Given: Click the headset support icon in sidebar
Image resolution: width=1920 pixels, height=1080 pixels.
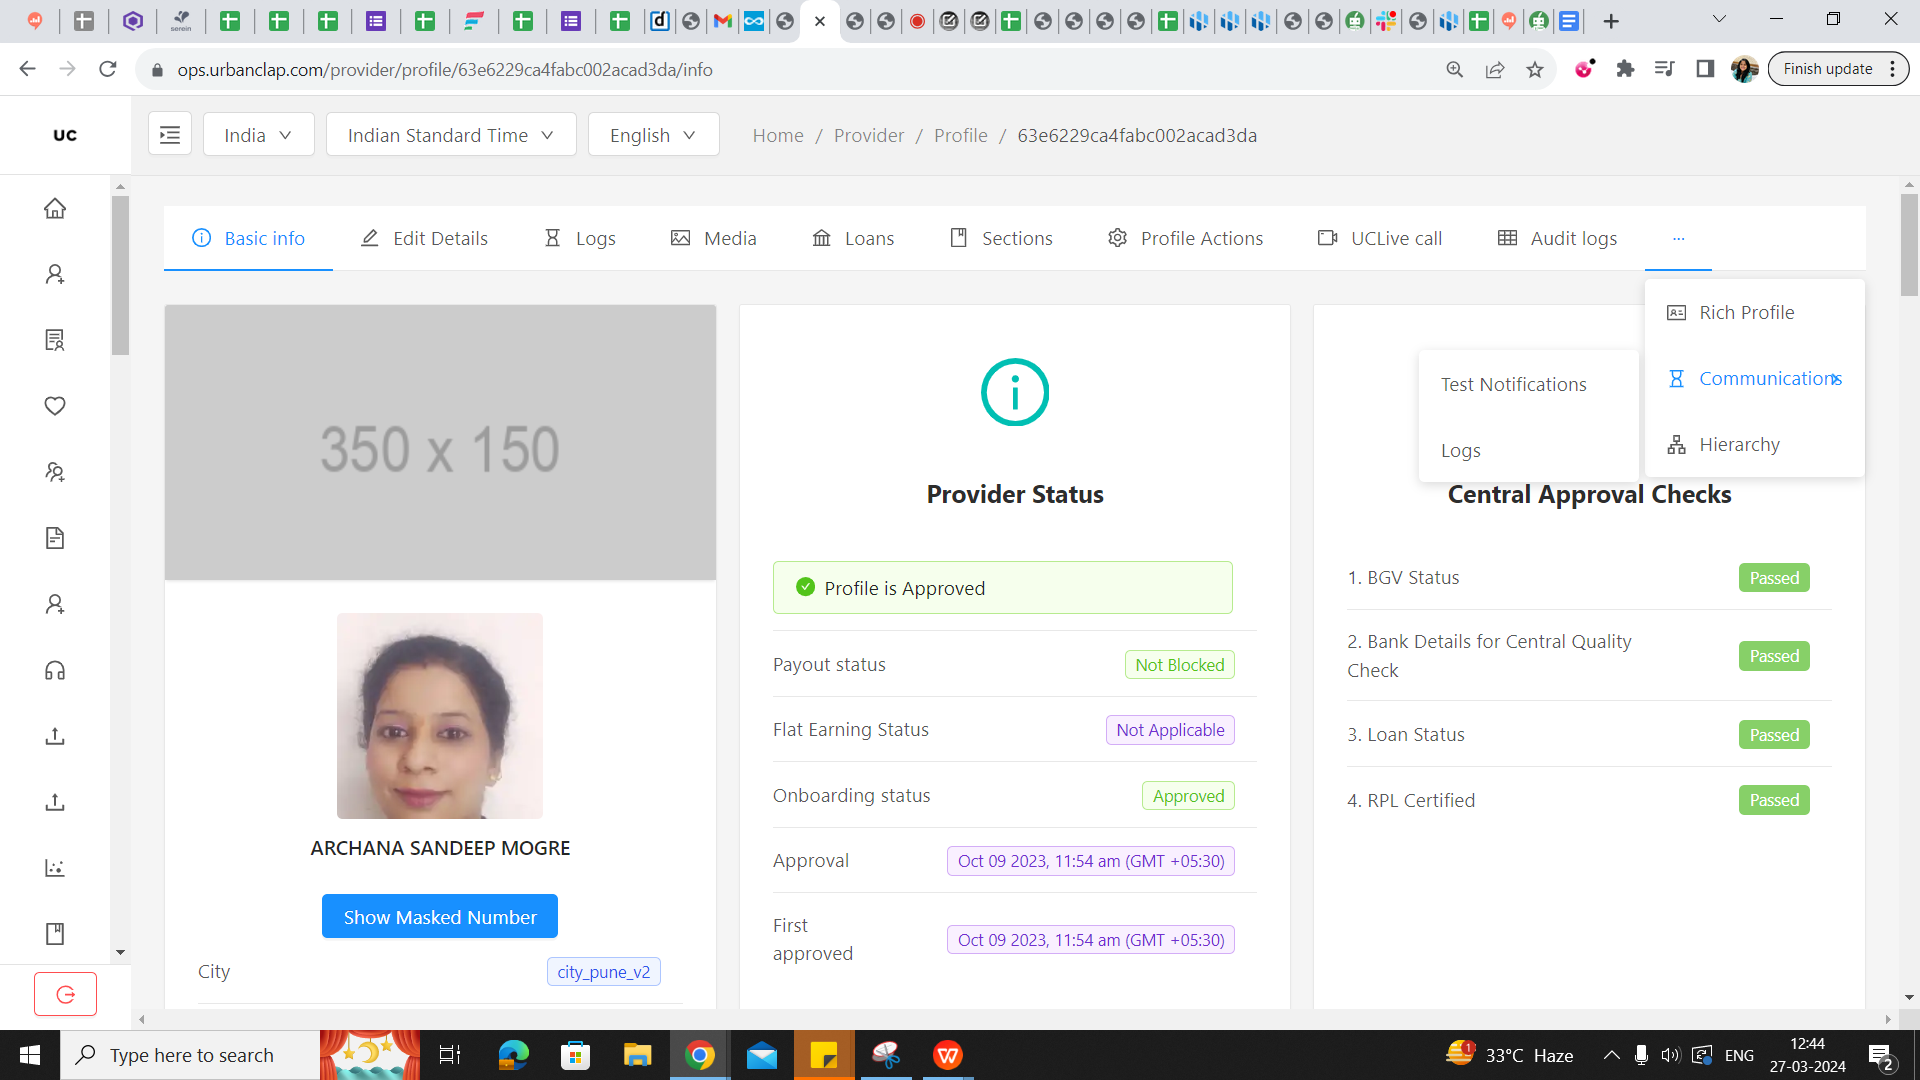Looking at the screenshot, I should (55, 670).
